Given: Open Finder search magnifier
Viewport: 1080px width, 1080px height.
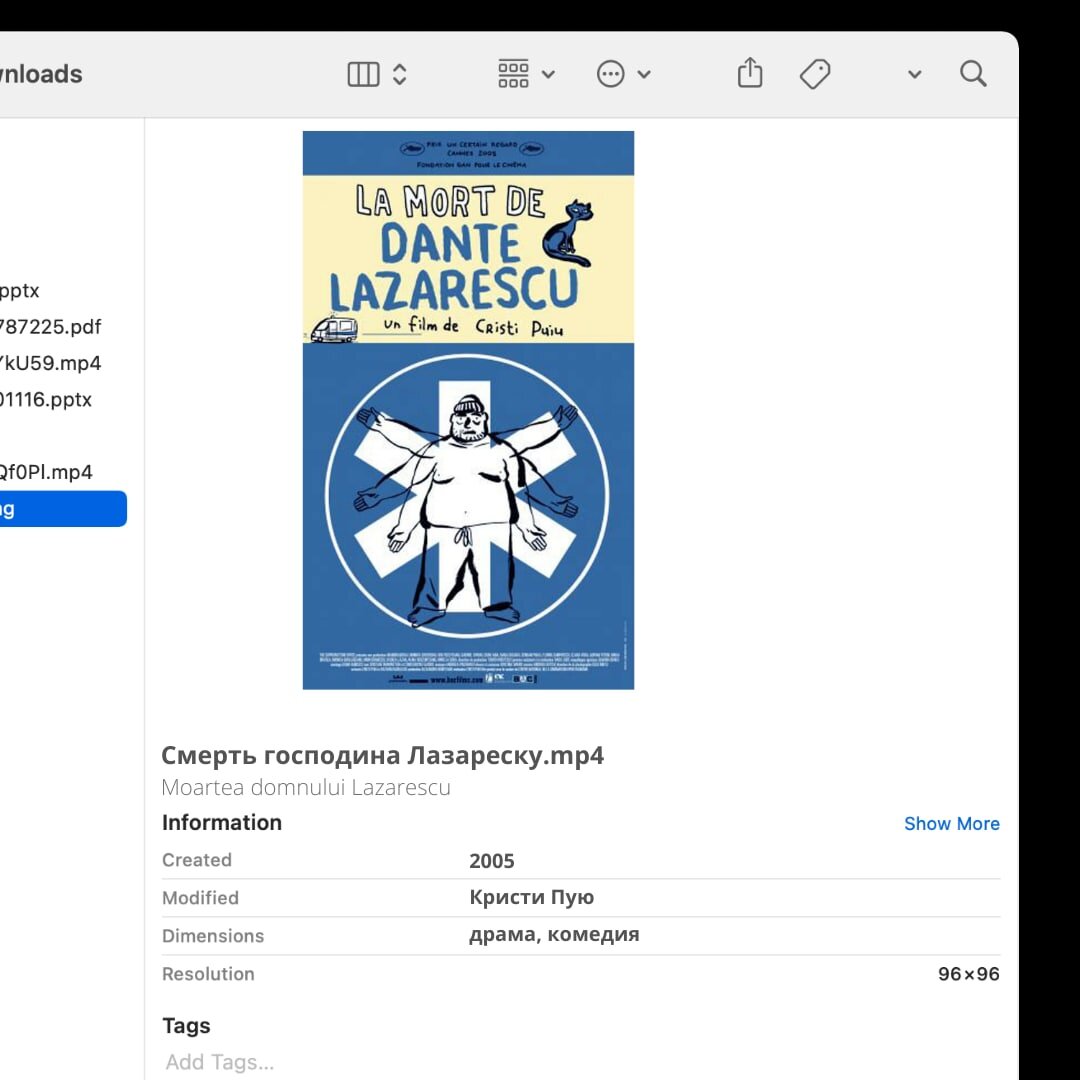Looking at the screenshot, I should coord(973,74).
